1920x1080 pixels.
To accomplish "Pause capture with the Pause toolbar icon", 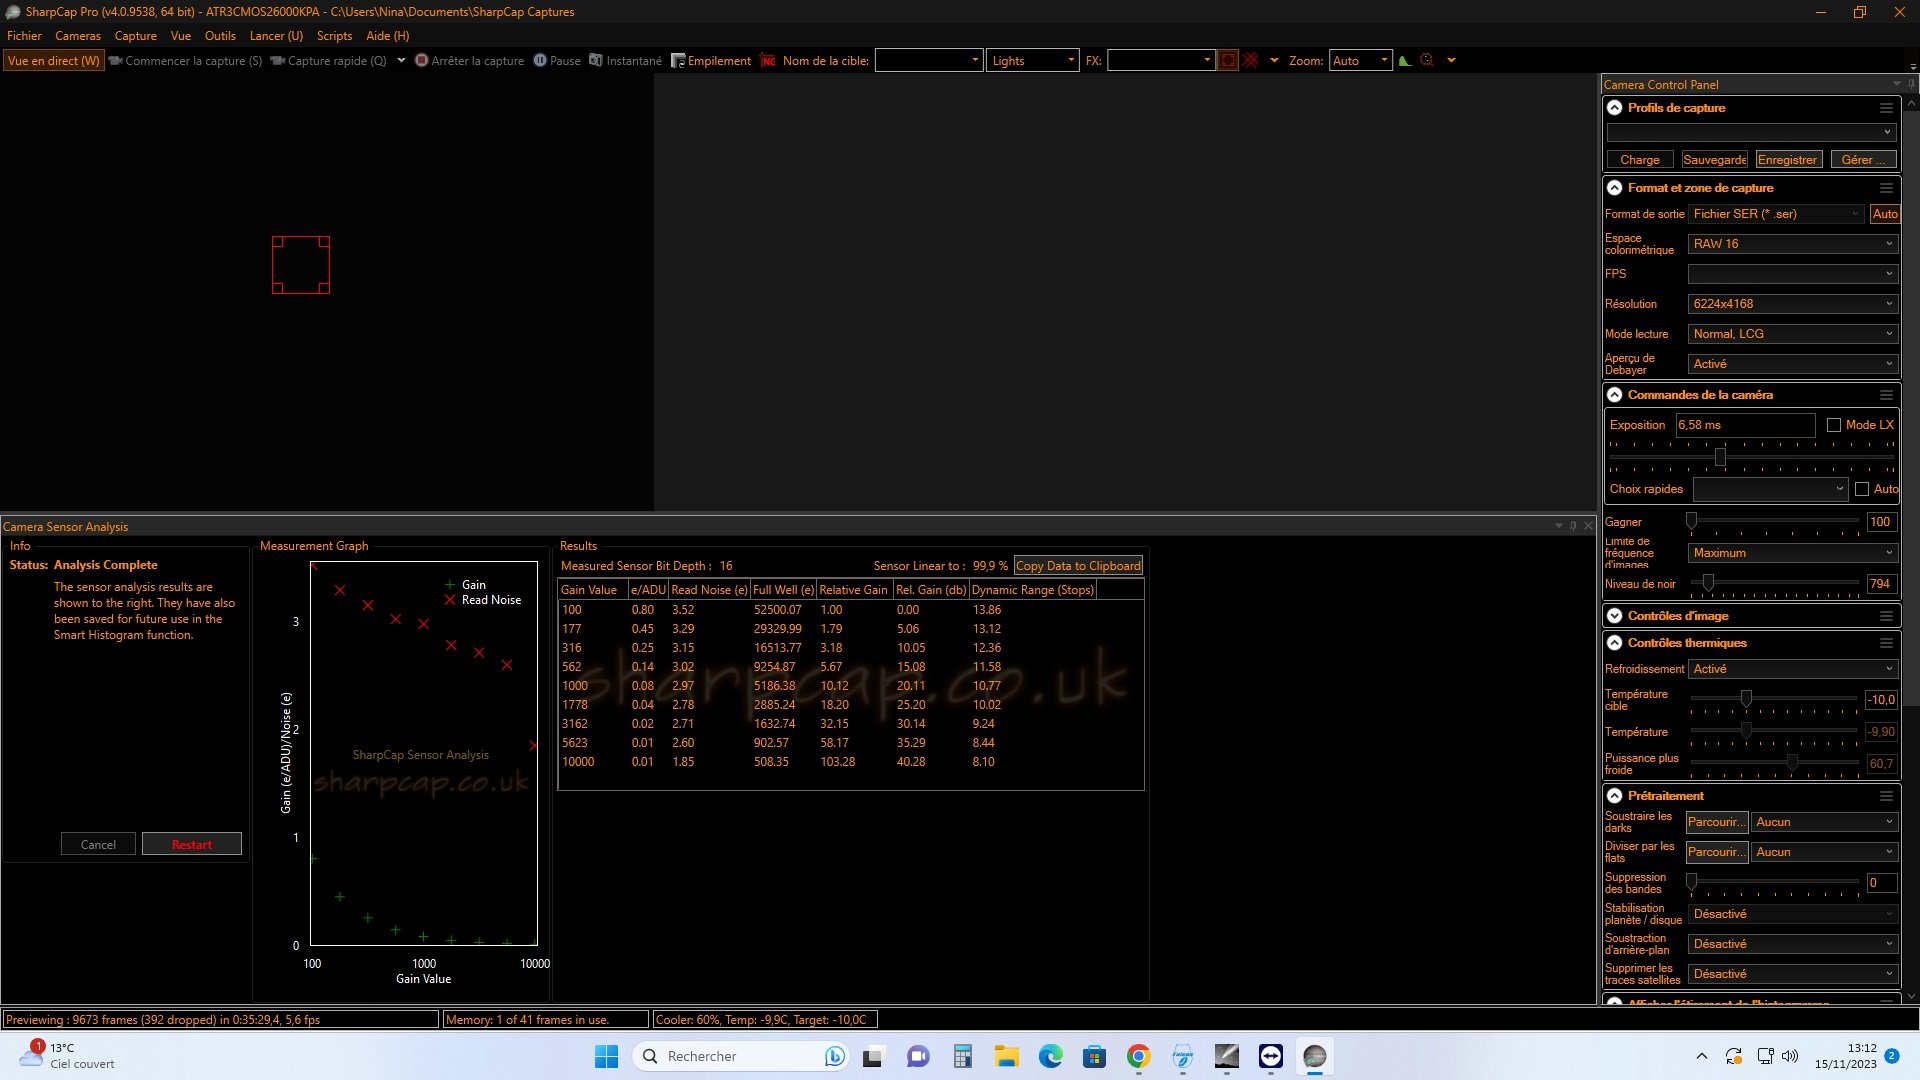I will [x=540, y=61].
